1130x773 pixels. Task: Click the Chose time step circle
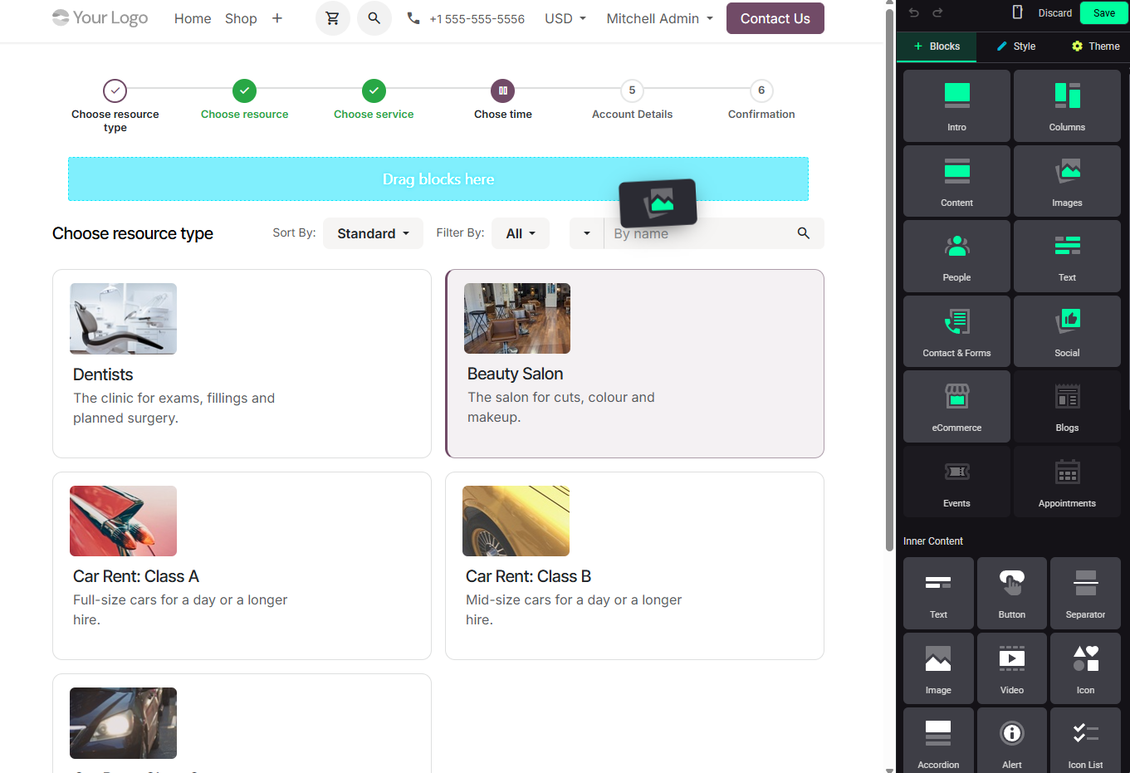click(503, 91)
